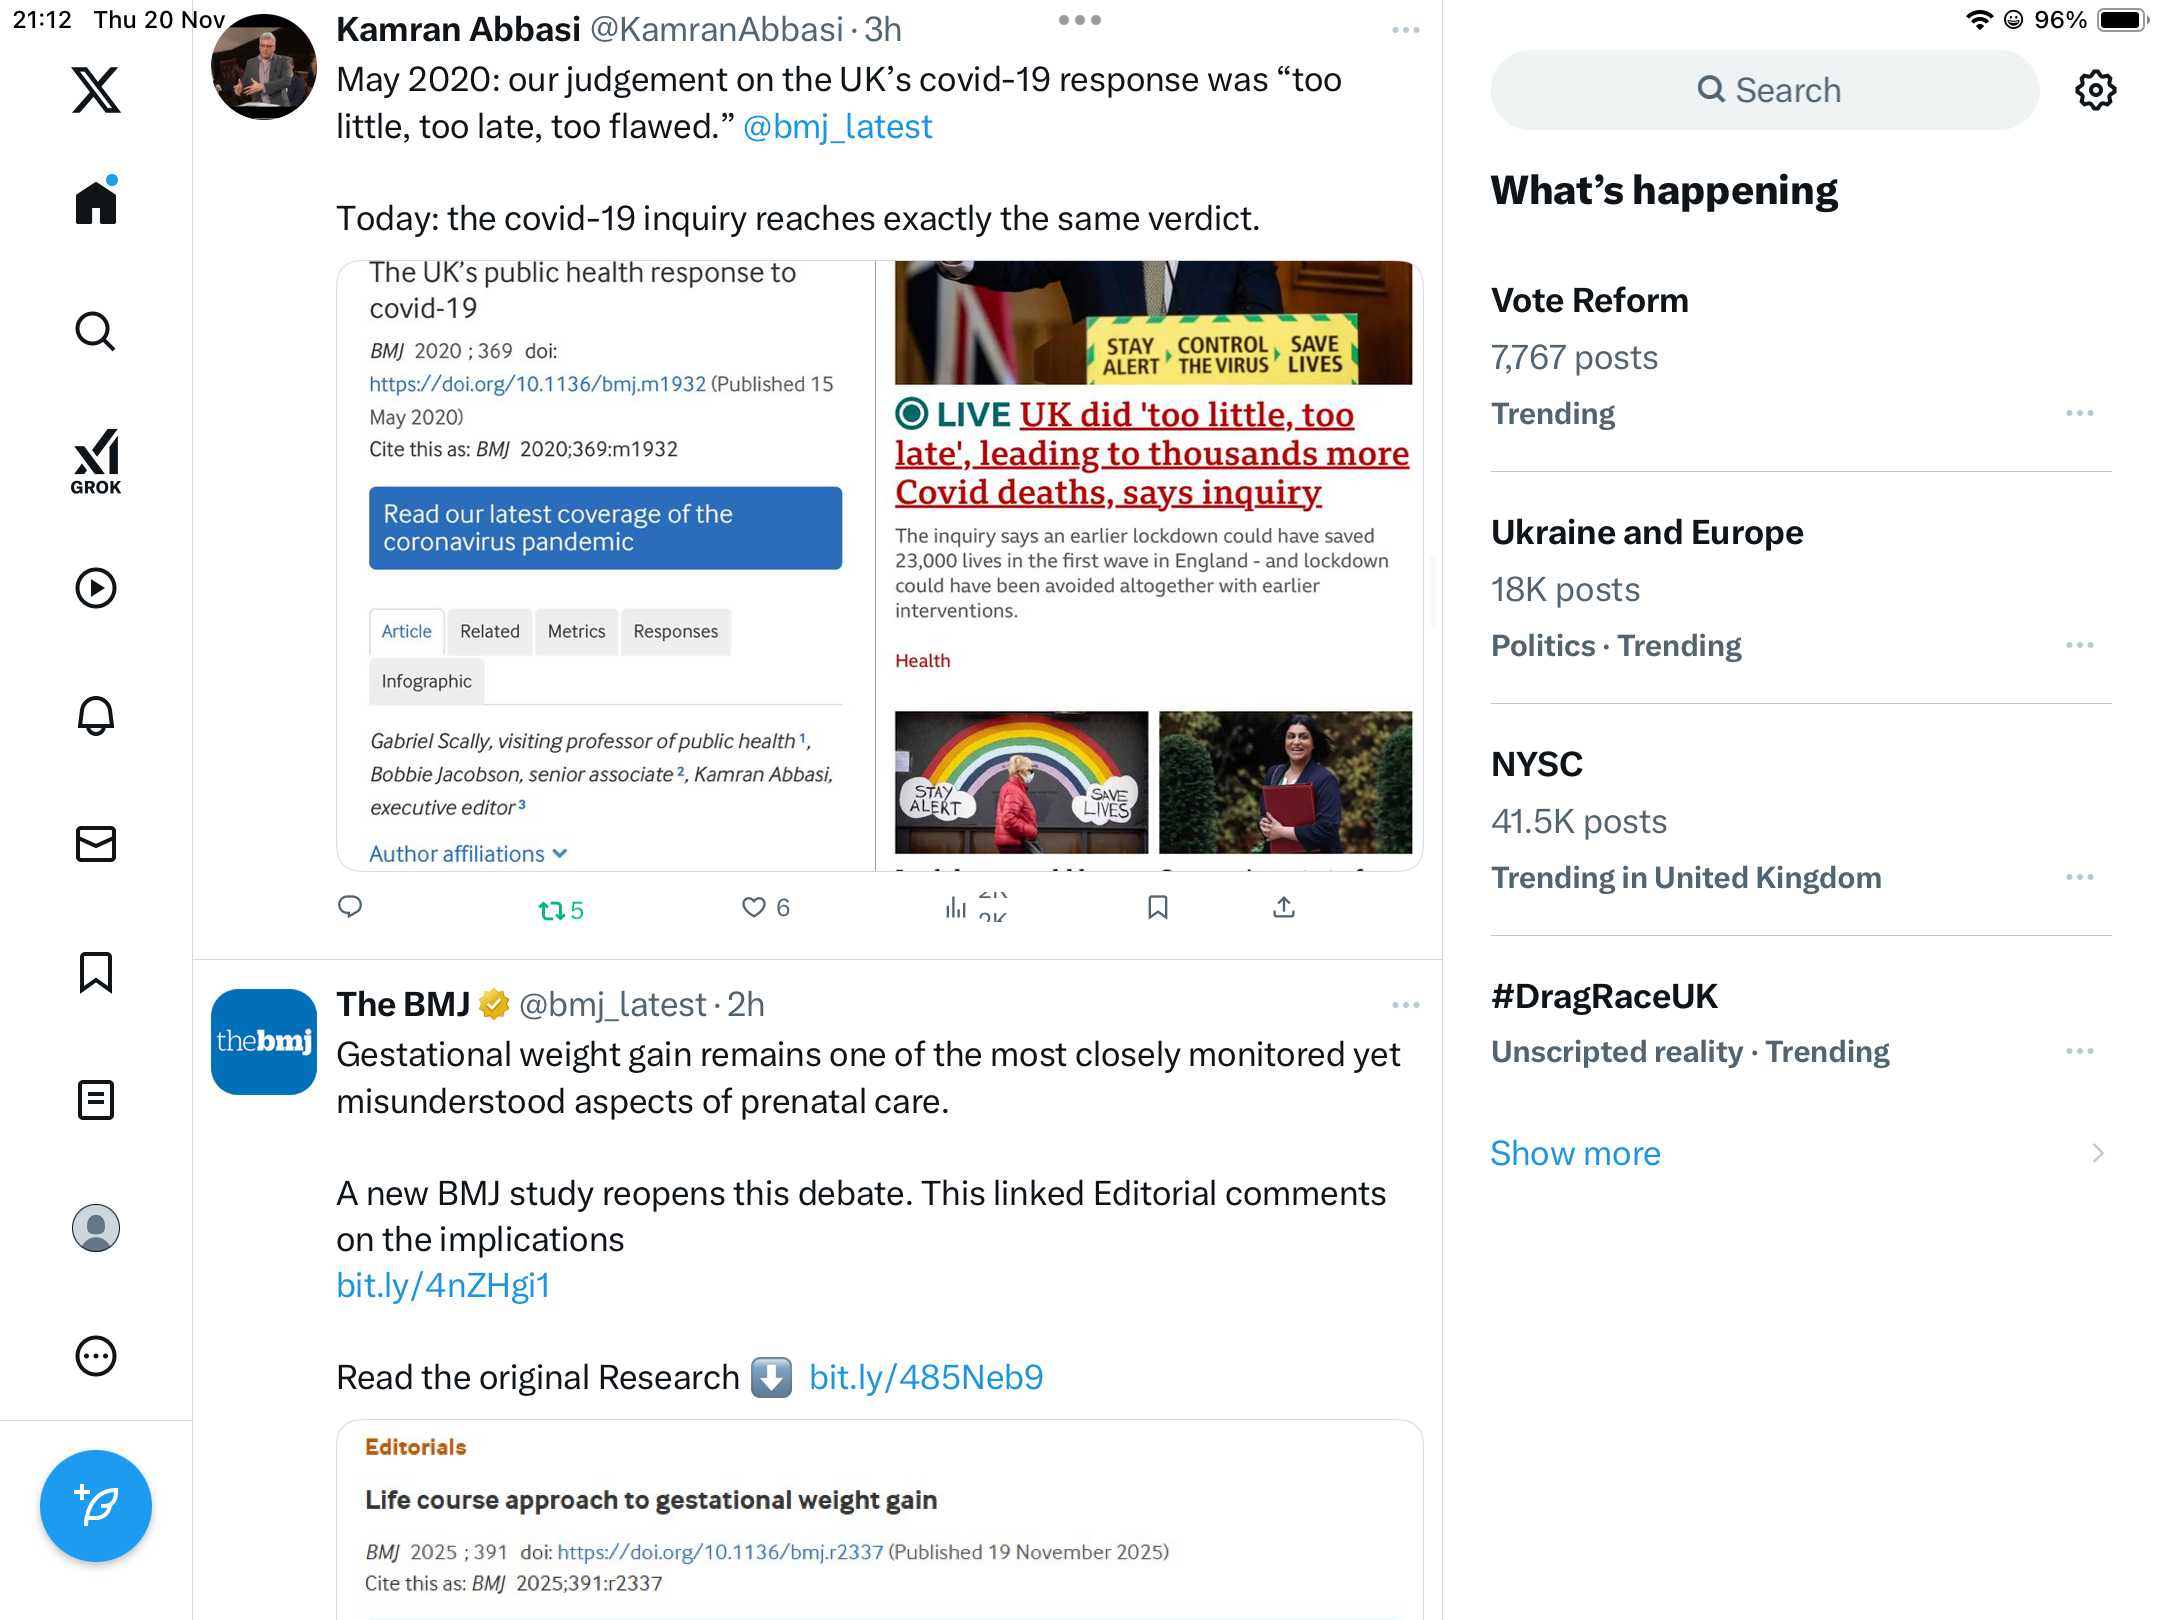Image resolution: width=2160 pixels, height=1620 pixels.
Task: Open more options for Vote Reform trend
Action: pos(2080,413)
